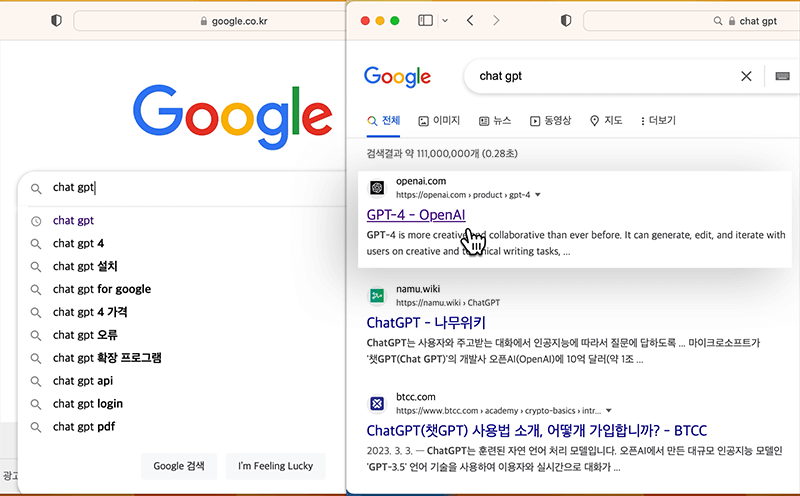Click magnifier icon beside 'chat gpt api'

click(x=36, y=381)
